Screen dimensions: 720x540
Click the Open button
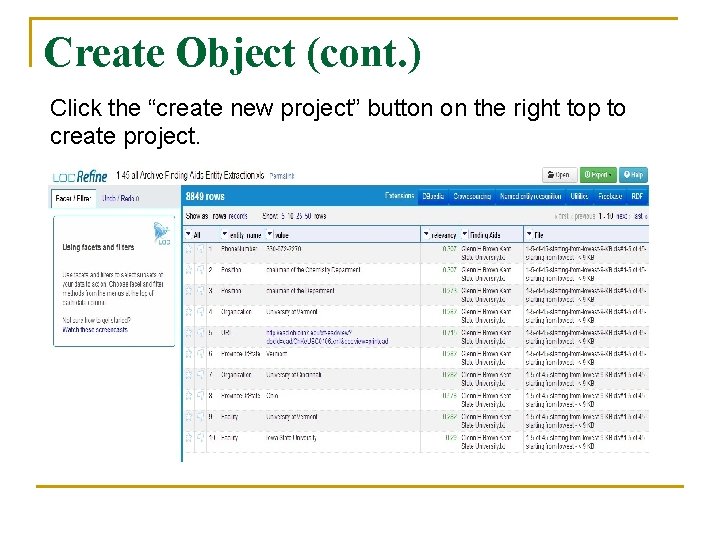559,175
